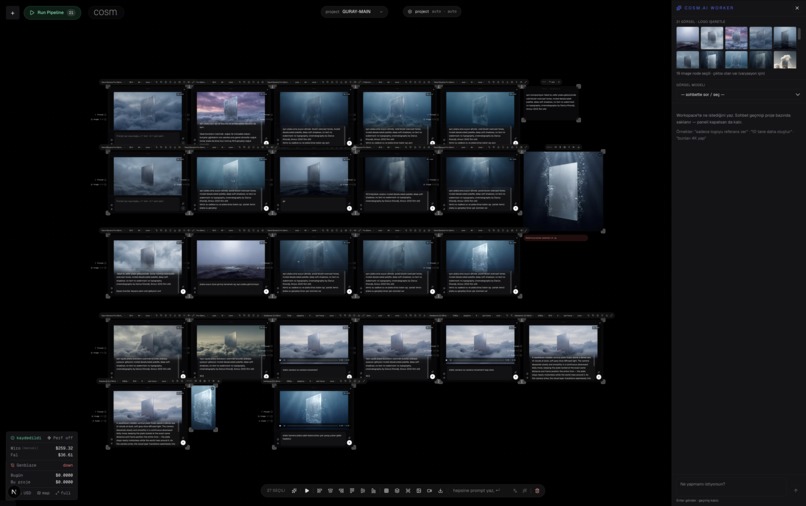Select the purple-sky thumbnail in AI Worker panel

(736, 38)
